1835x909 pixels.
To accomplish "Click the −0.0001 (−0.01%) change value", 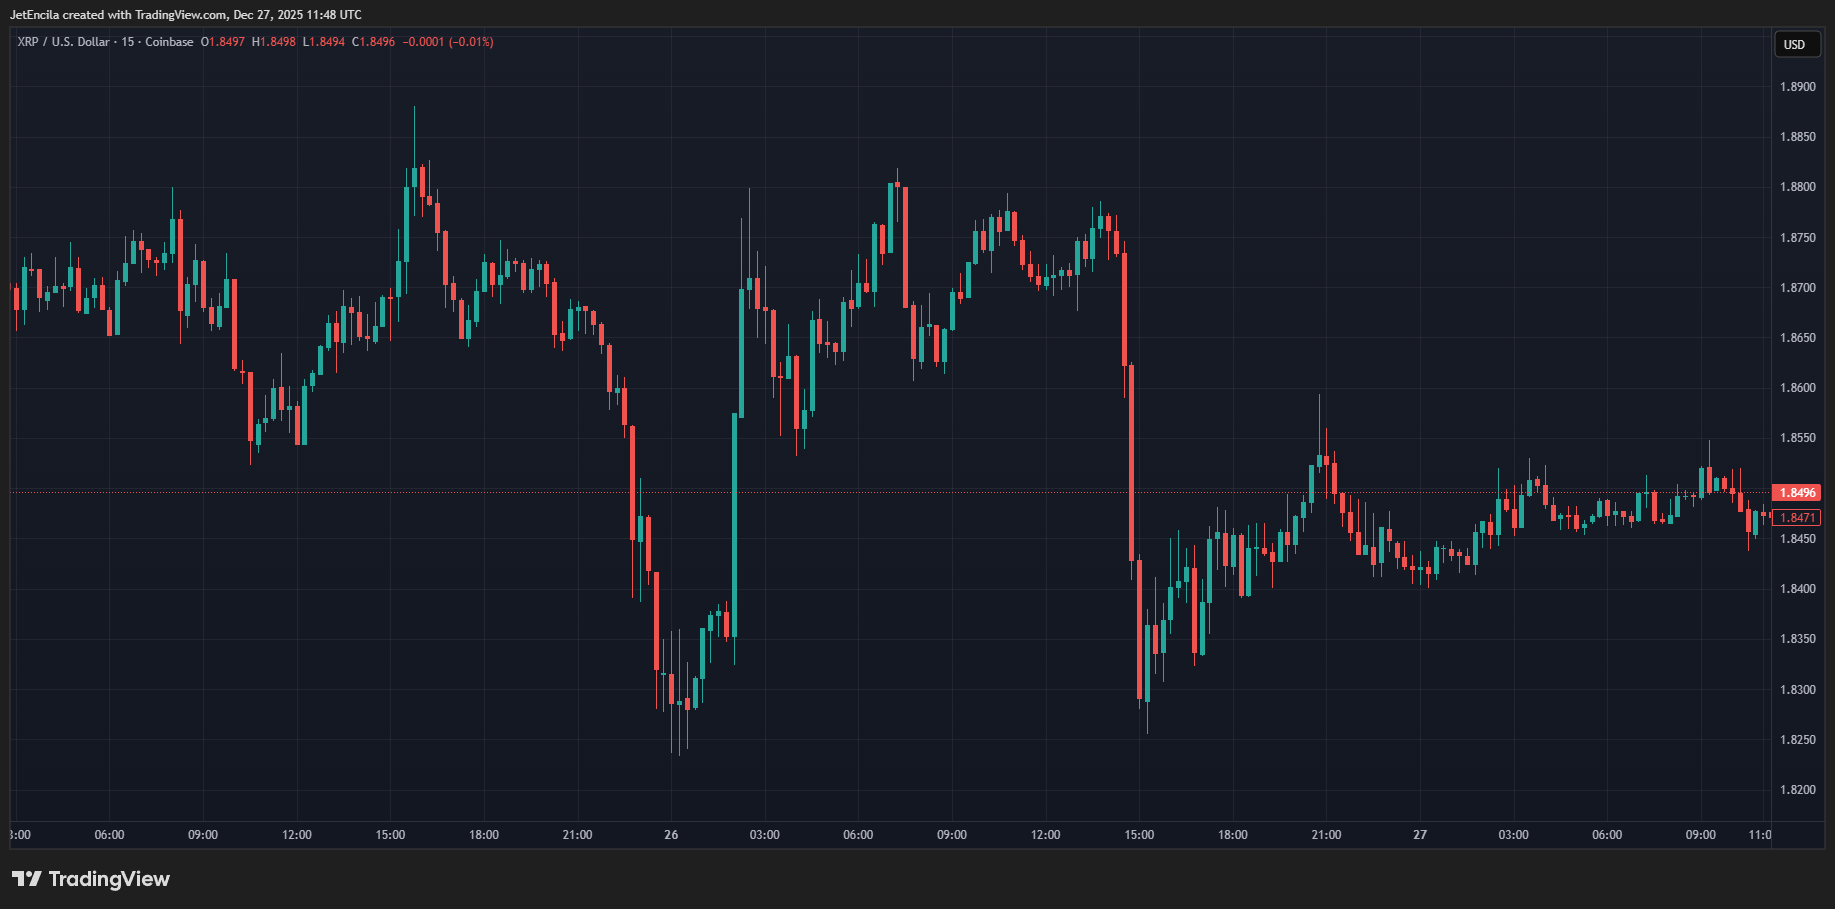I will [448, 42].
